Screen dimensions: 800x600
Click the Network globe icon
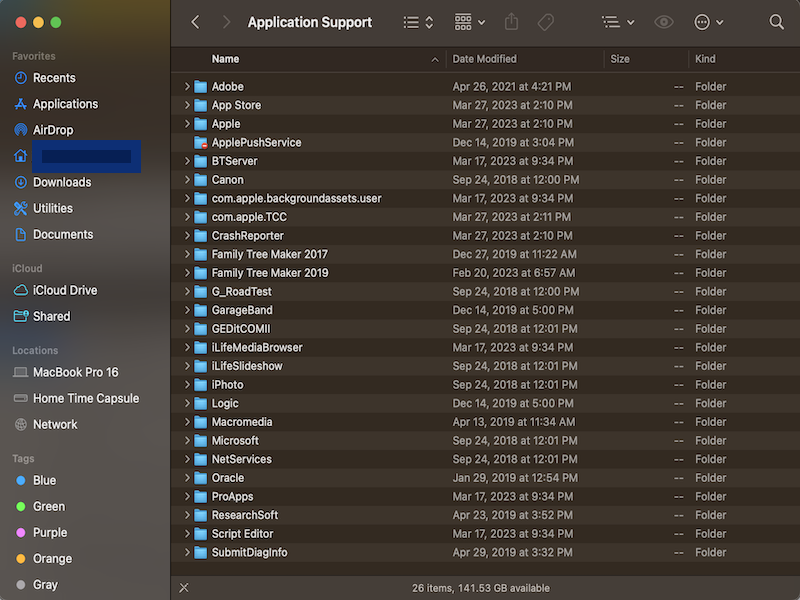tap(20, 424)
